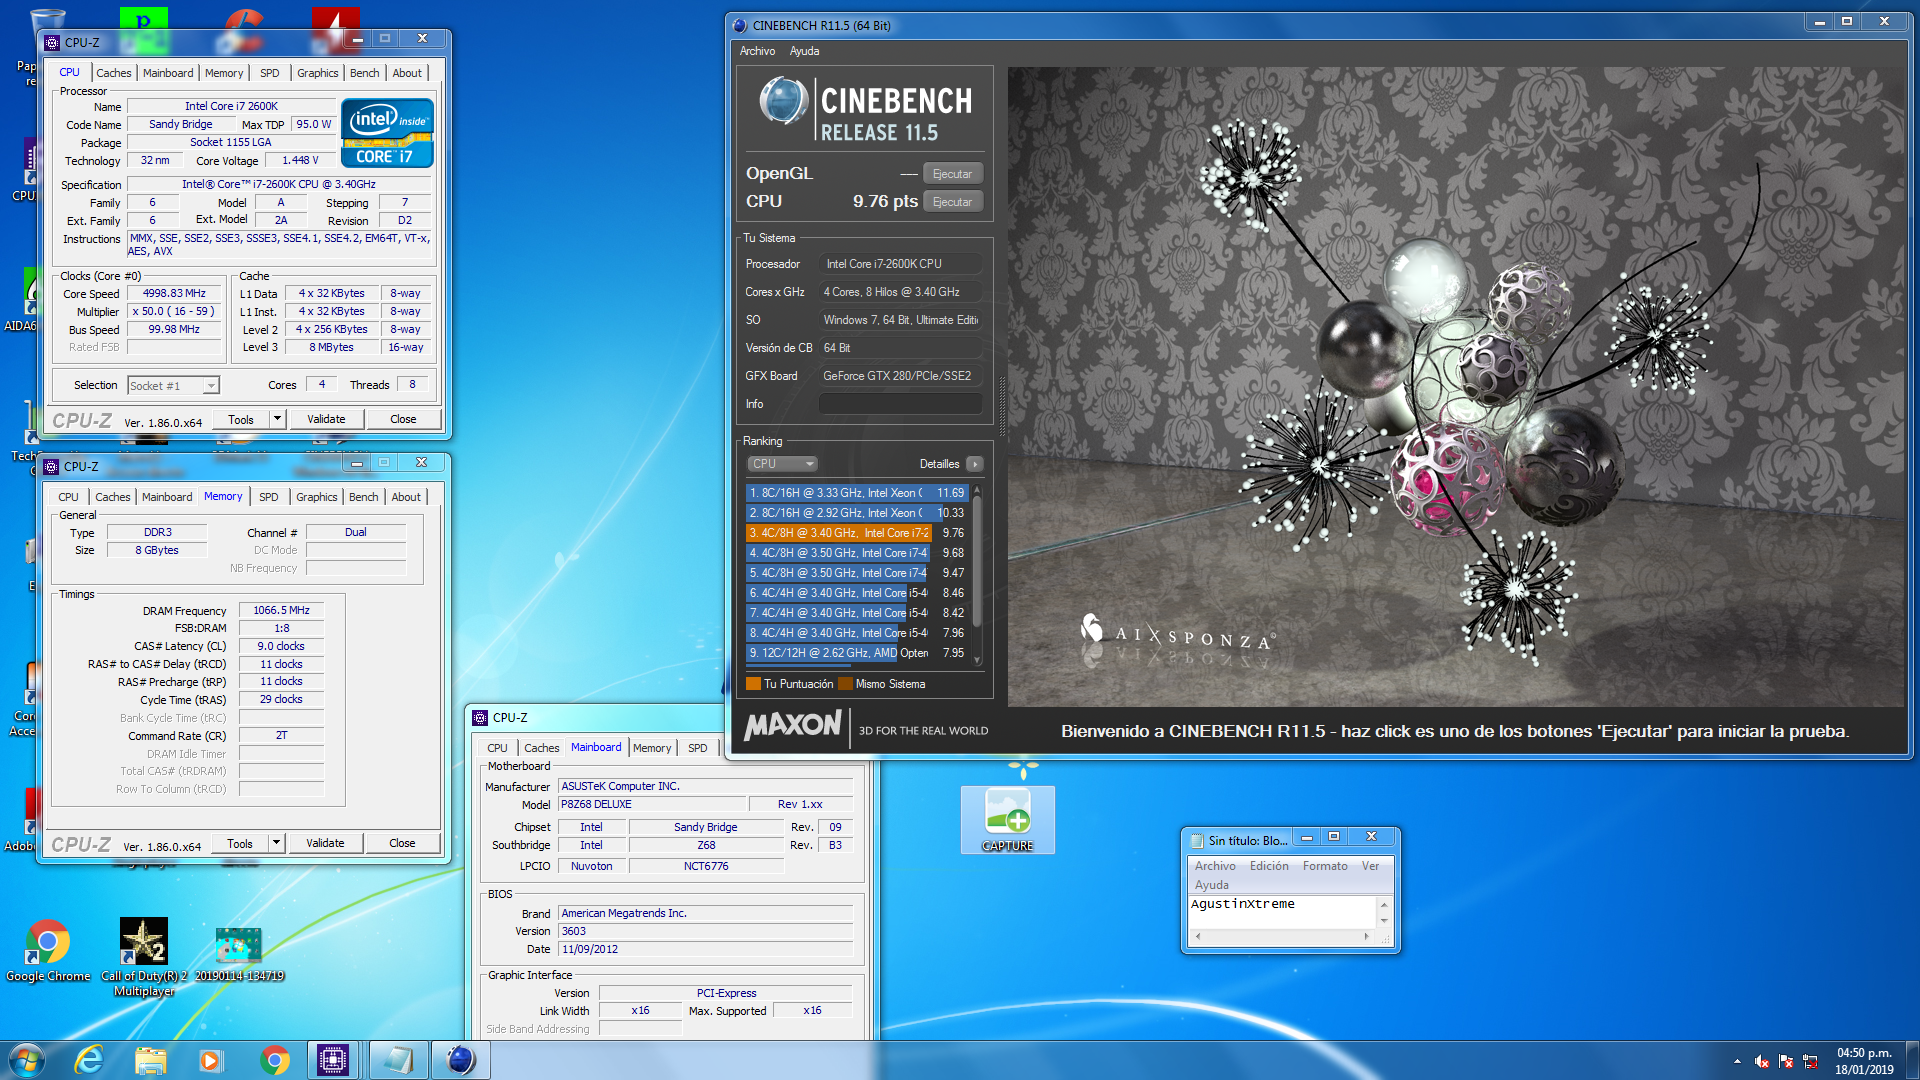Viewport: 1920px width, 1080px height.
Task: Select the 20190114 134719 desktop file
Action: click(239, 955)
